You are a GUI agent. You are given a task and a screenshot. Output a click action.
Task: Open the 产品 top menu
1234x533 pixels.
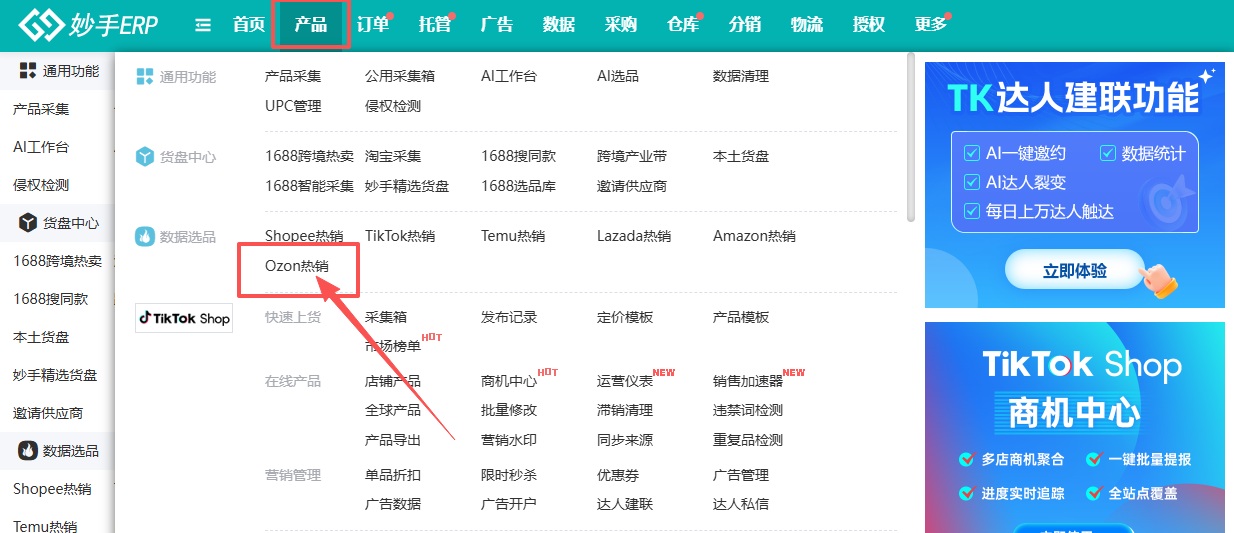click(311, 25)
